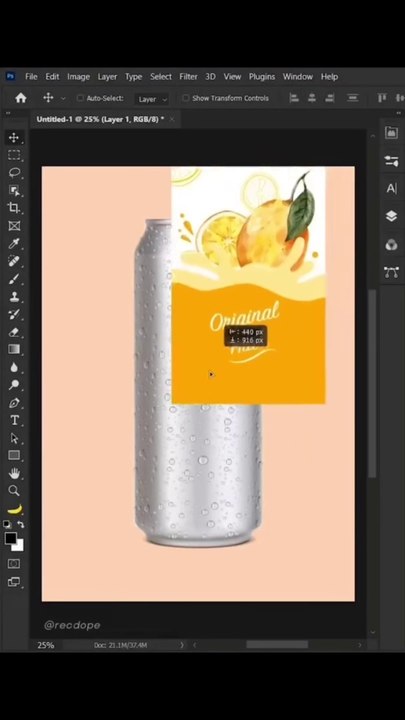Select the Blur tool
Viewport: 405px width, 720px height.
[14, 367]
